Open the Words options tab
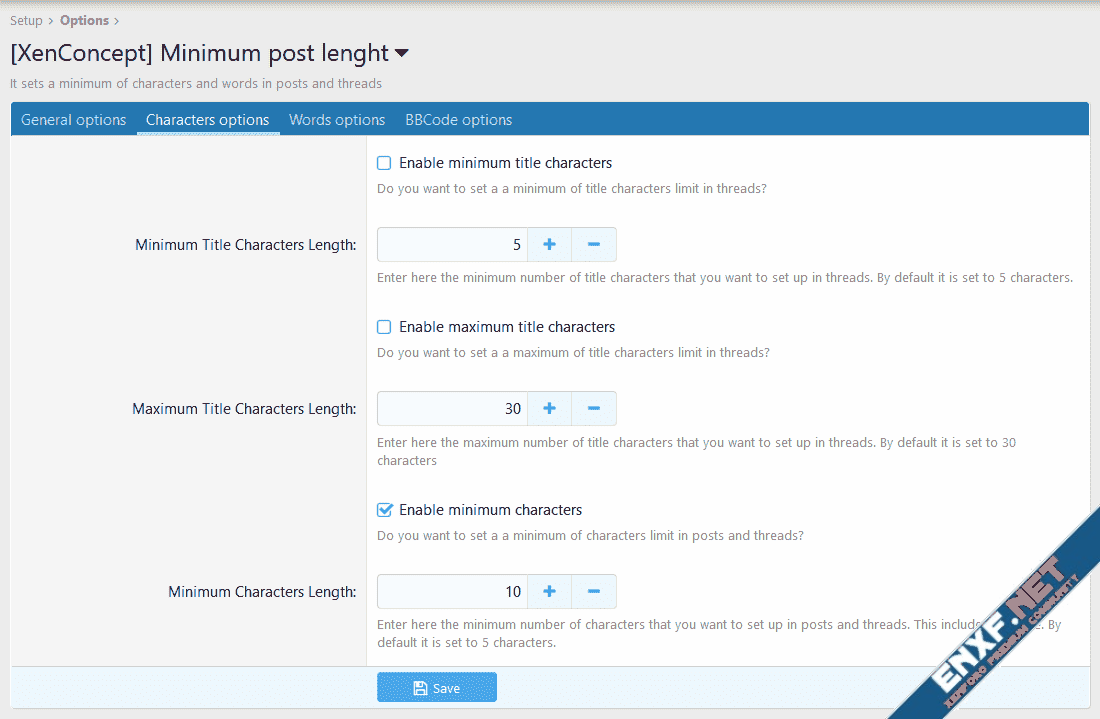Image resolution: width=1100 pixels, height=719 pixels. [x=337, y=120]
